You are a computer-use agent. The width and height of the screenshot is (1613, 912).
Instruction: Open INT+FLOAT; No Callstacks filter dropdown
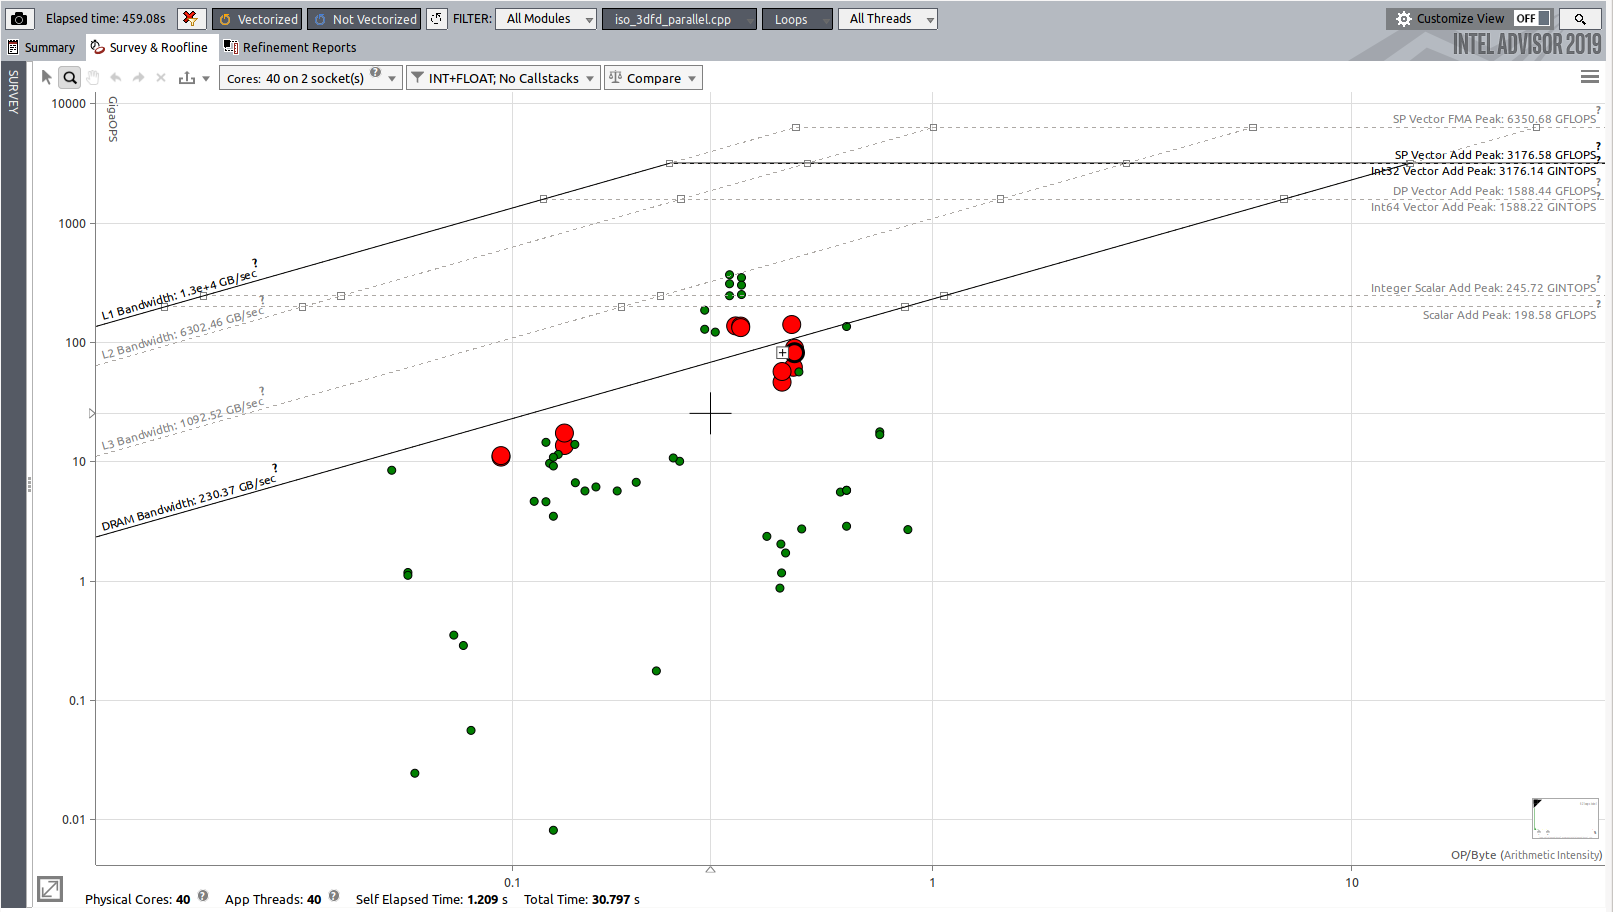tap(503, 78)
